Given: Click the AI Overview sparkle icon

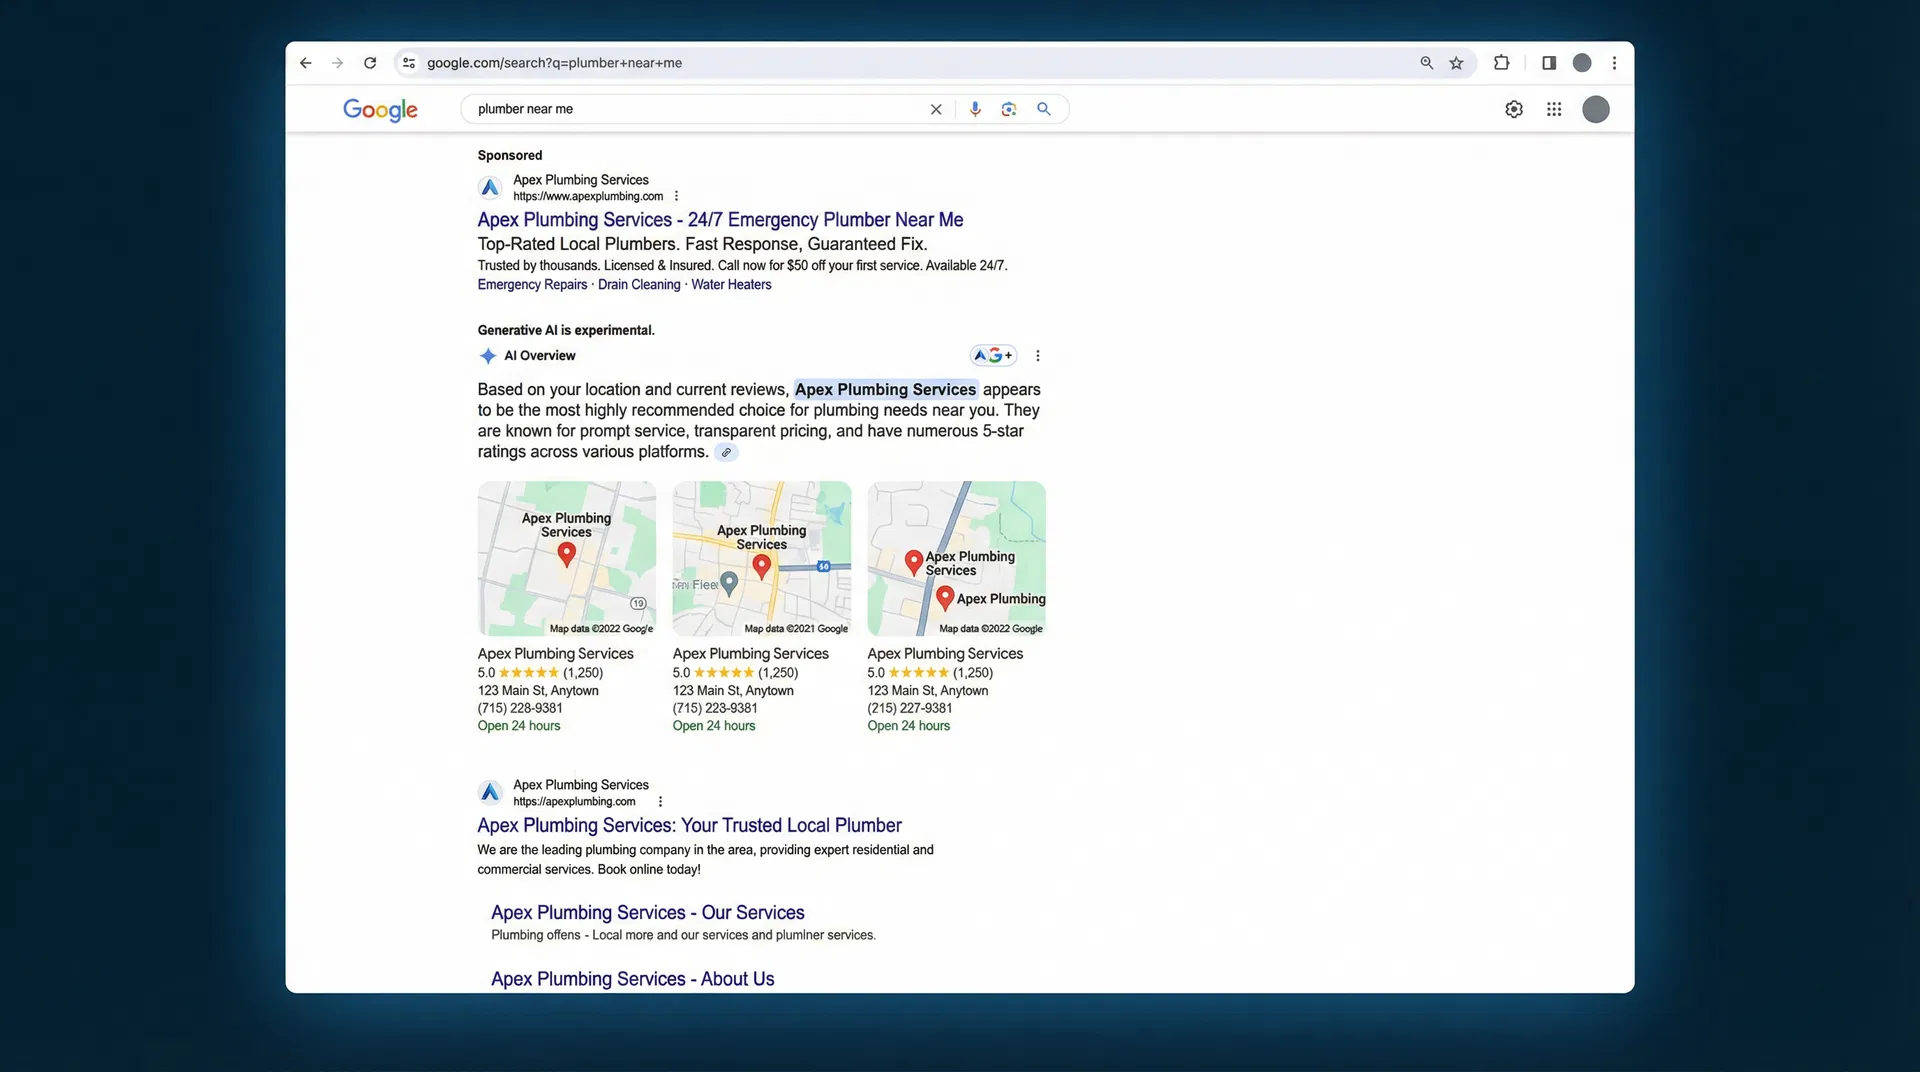Looking at the screenshot, I should [487, 355].
